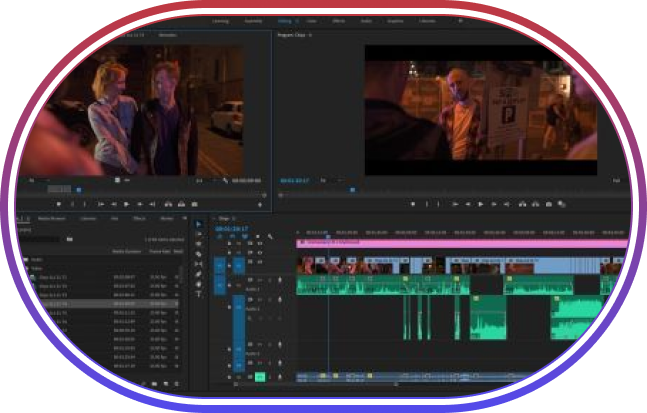Switch to Learning workspace tab
This screenshot has width=647, height=413.
coord(220,21)
